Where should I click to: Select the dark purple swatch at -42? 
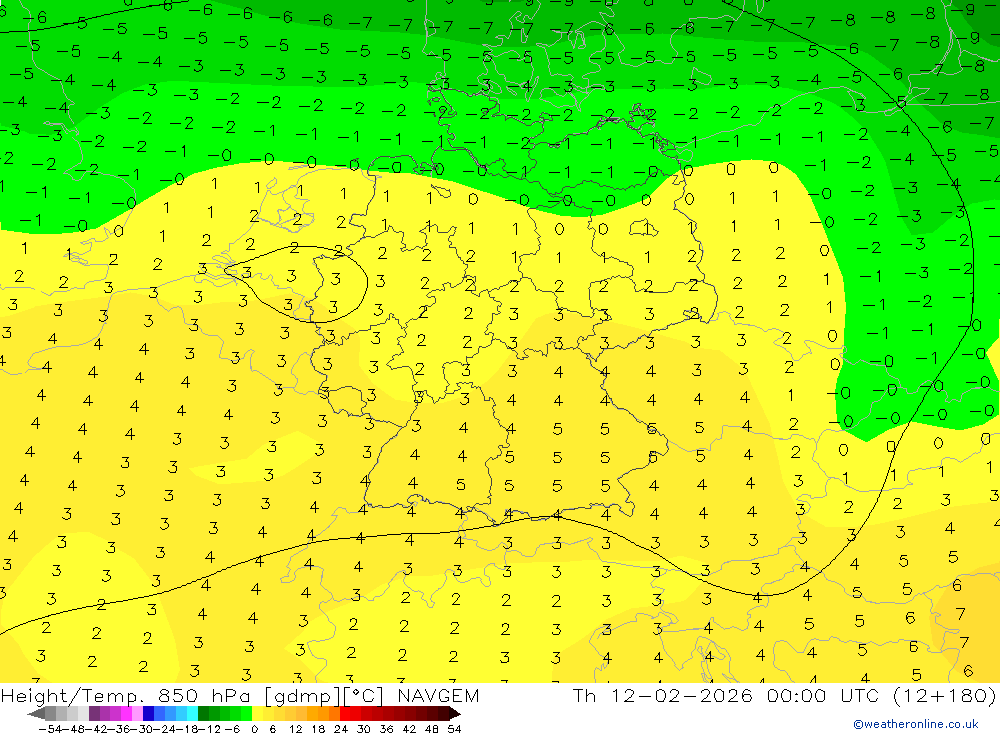tap(94, 713)
